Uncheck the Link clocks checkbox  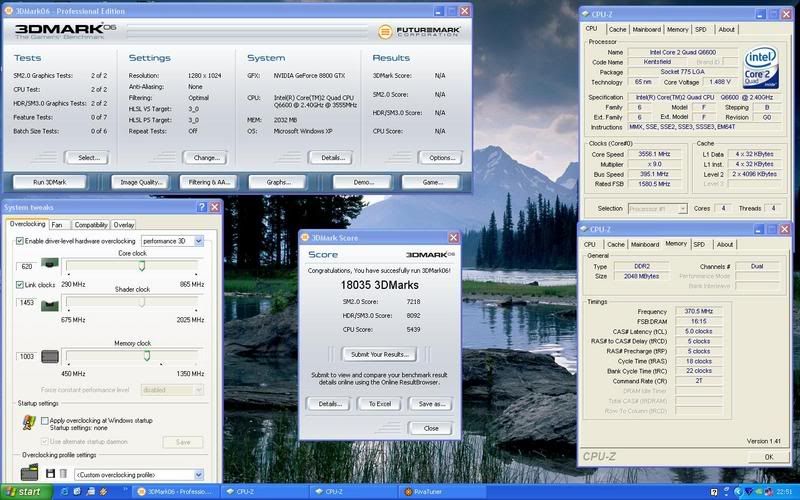coord(20,285)
